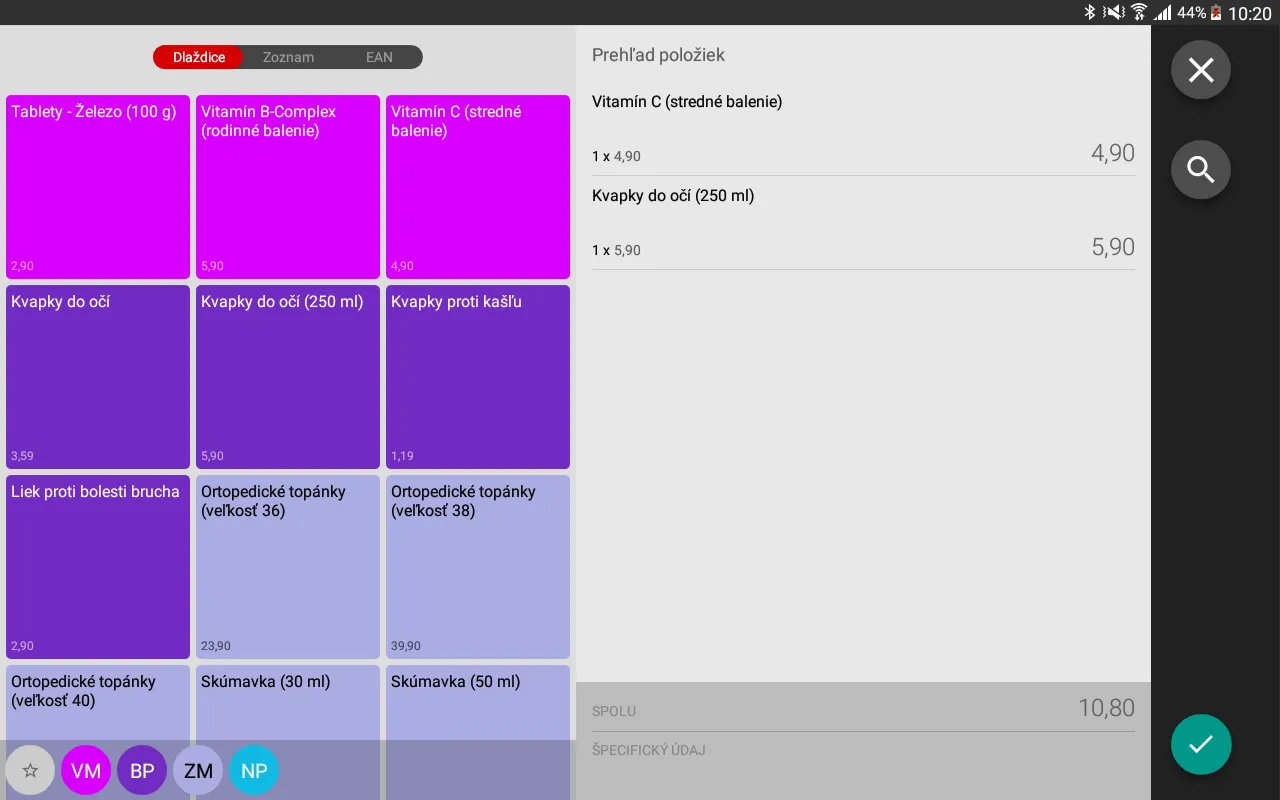Confirm the order with the green checkmark
The height and width of the screenshot is (800, 1280).
pos(1201,744)
